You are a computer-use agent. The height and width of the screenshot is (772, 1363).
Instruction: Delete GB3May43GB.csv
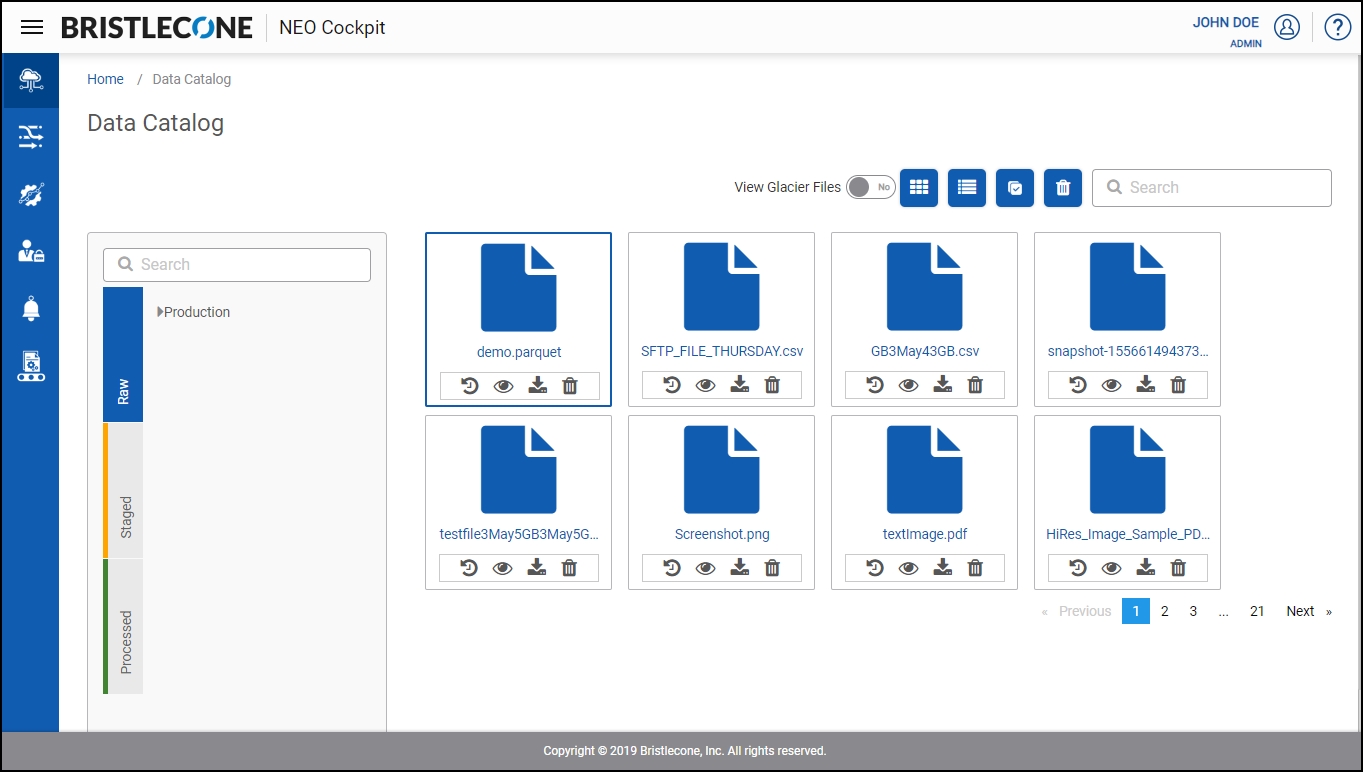[975, 385]
